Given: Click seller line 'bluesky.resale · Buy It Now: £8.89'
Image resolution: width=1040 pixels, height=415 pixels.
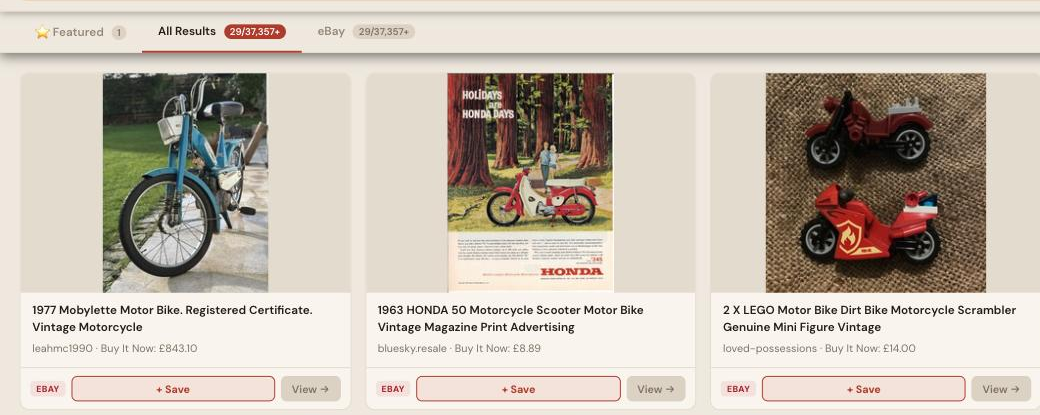Looking at the screenshot, I should 459,348.
